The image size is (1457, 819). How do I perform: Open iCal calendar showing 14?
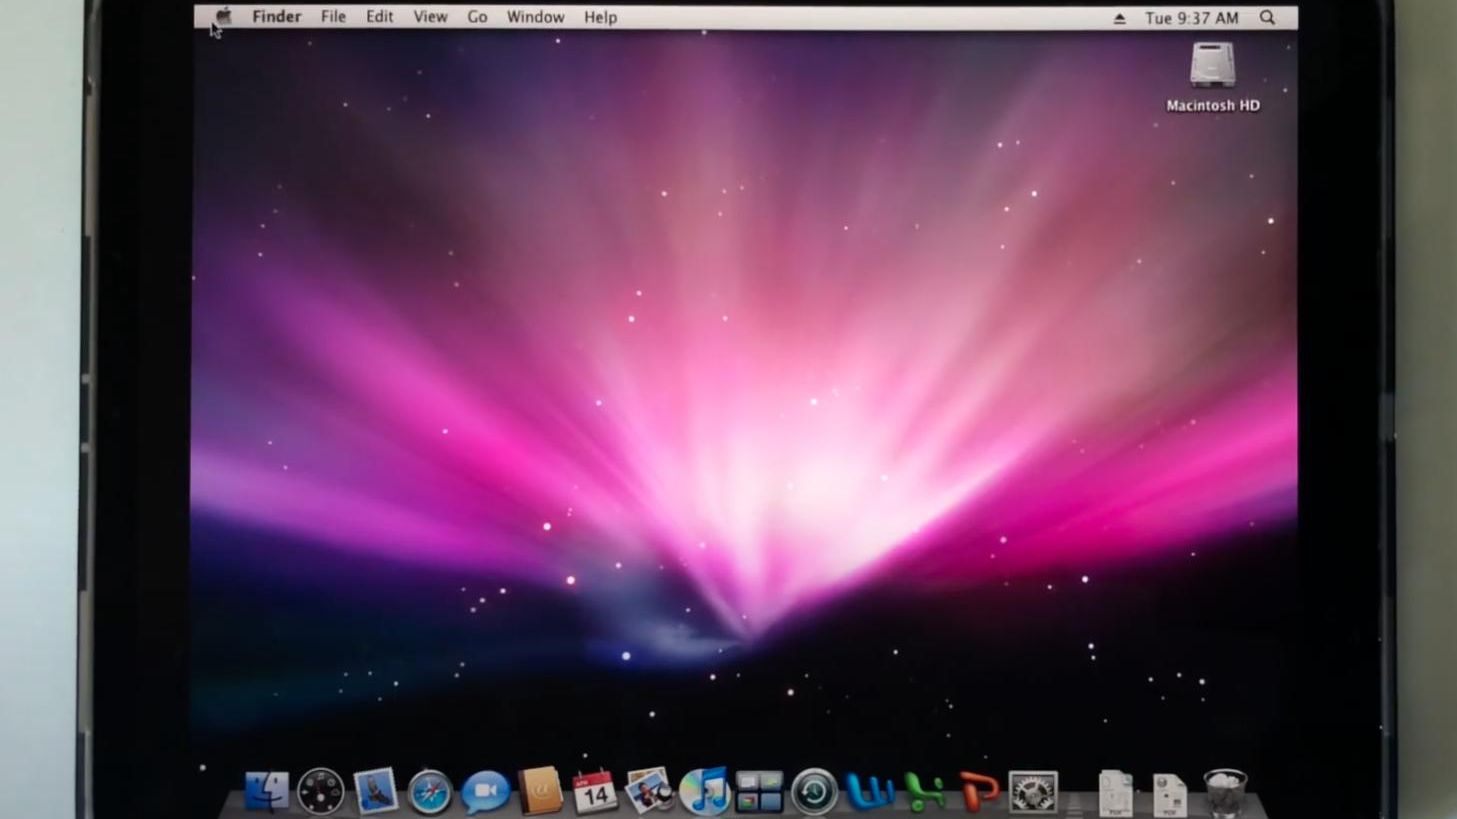click(x=594, y=792)
